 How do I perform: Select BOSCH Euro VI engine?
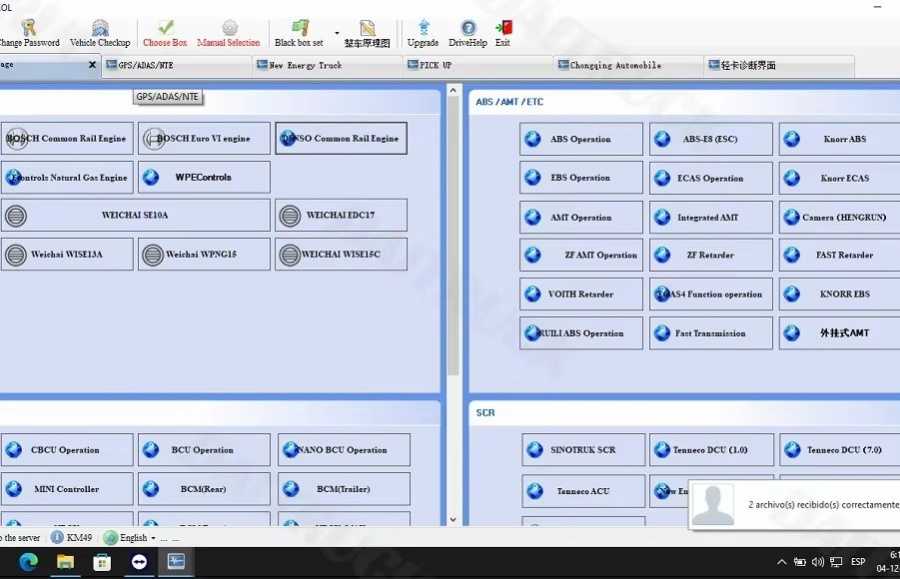click(x=204, y=138)
